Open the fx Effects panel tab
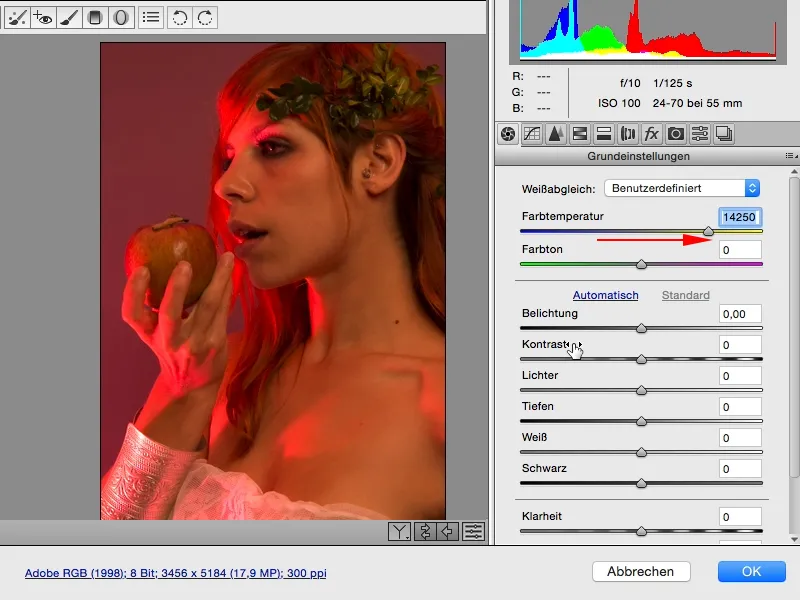Screen dimensions: 800x600 [652, 134]
